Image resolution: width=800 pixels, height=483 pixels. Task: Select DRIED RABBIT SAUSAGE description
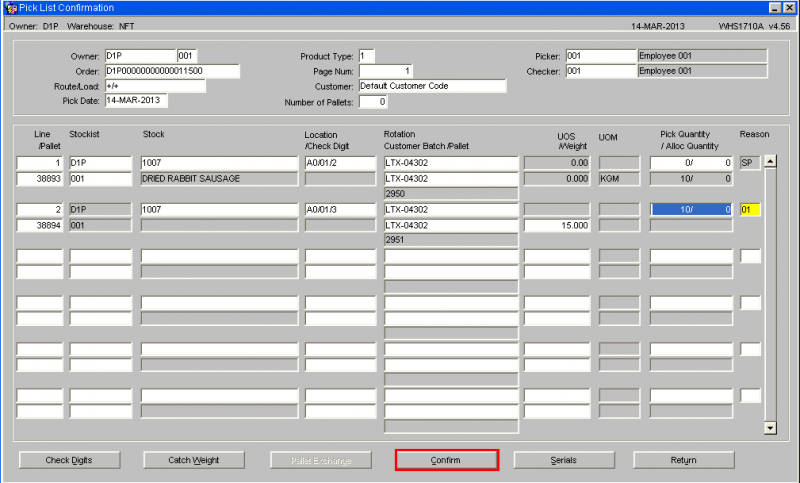tap(219, 179)
